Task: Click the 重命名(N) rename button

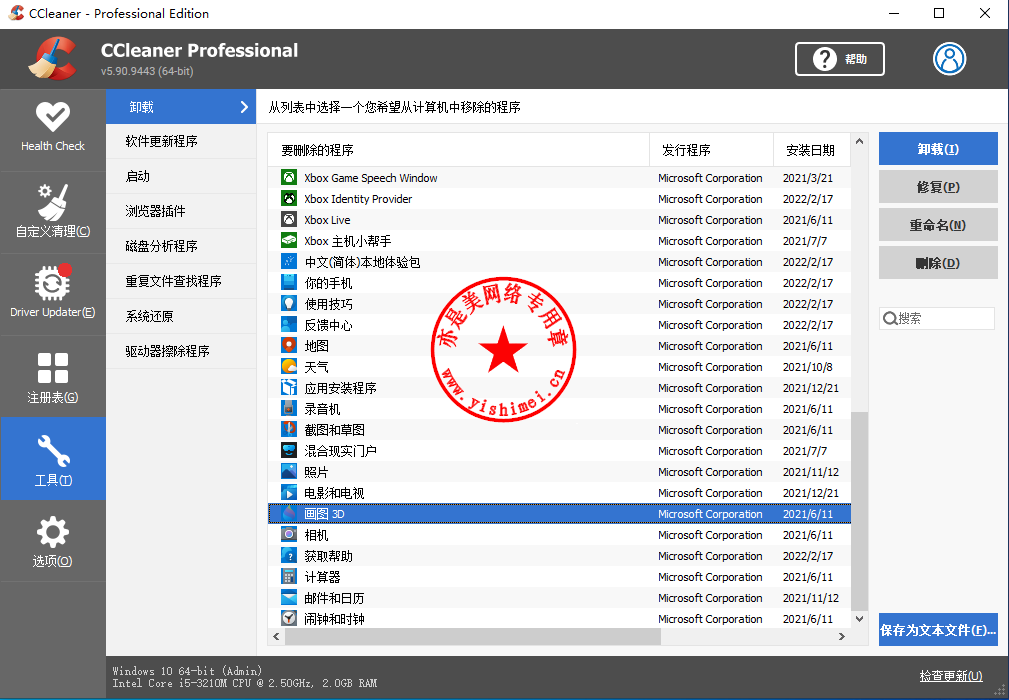Action: (x=938, y=225)
